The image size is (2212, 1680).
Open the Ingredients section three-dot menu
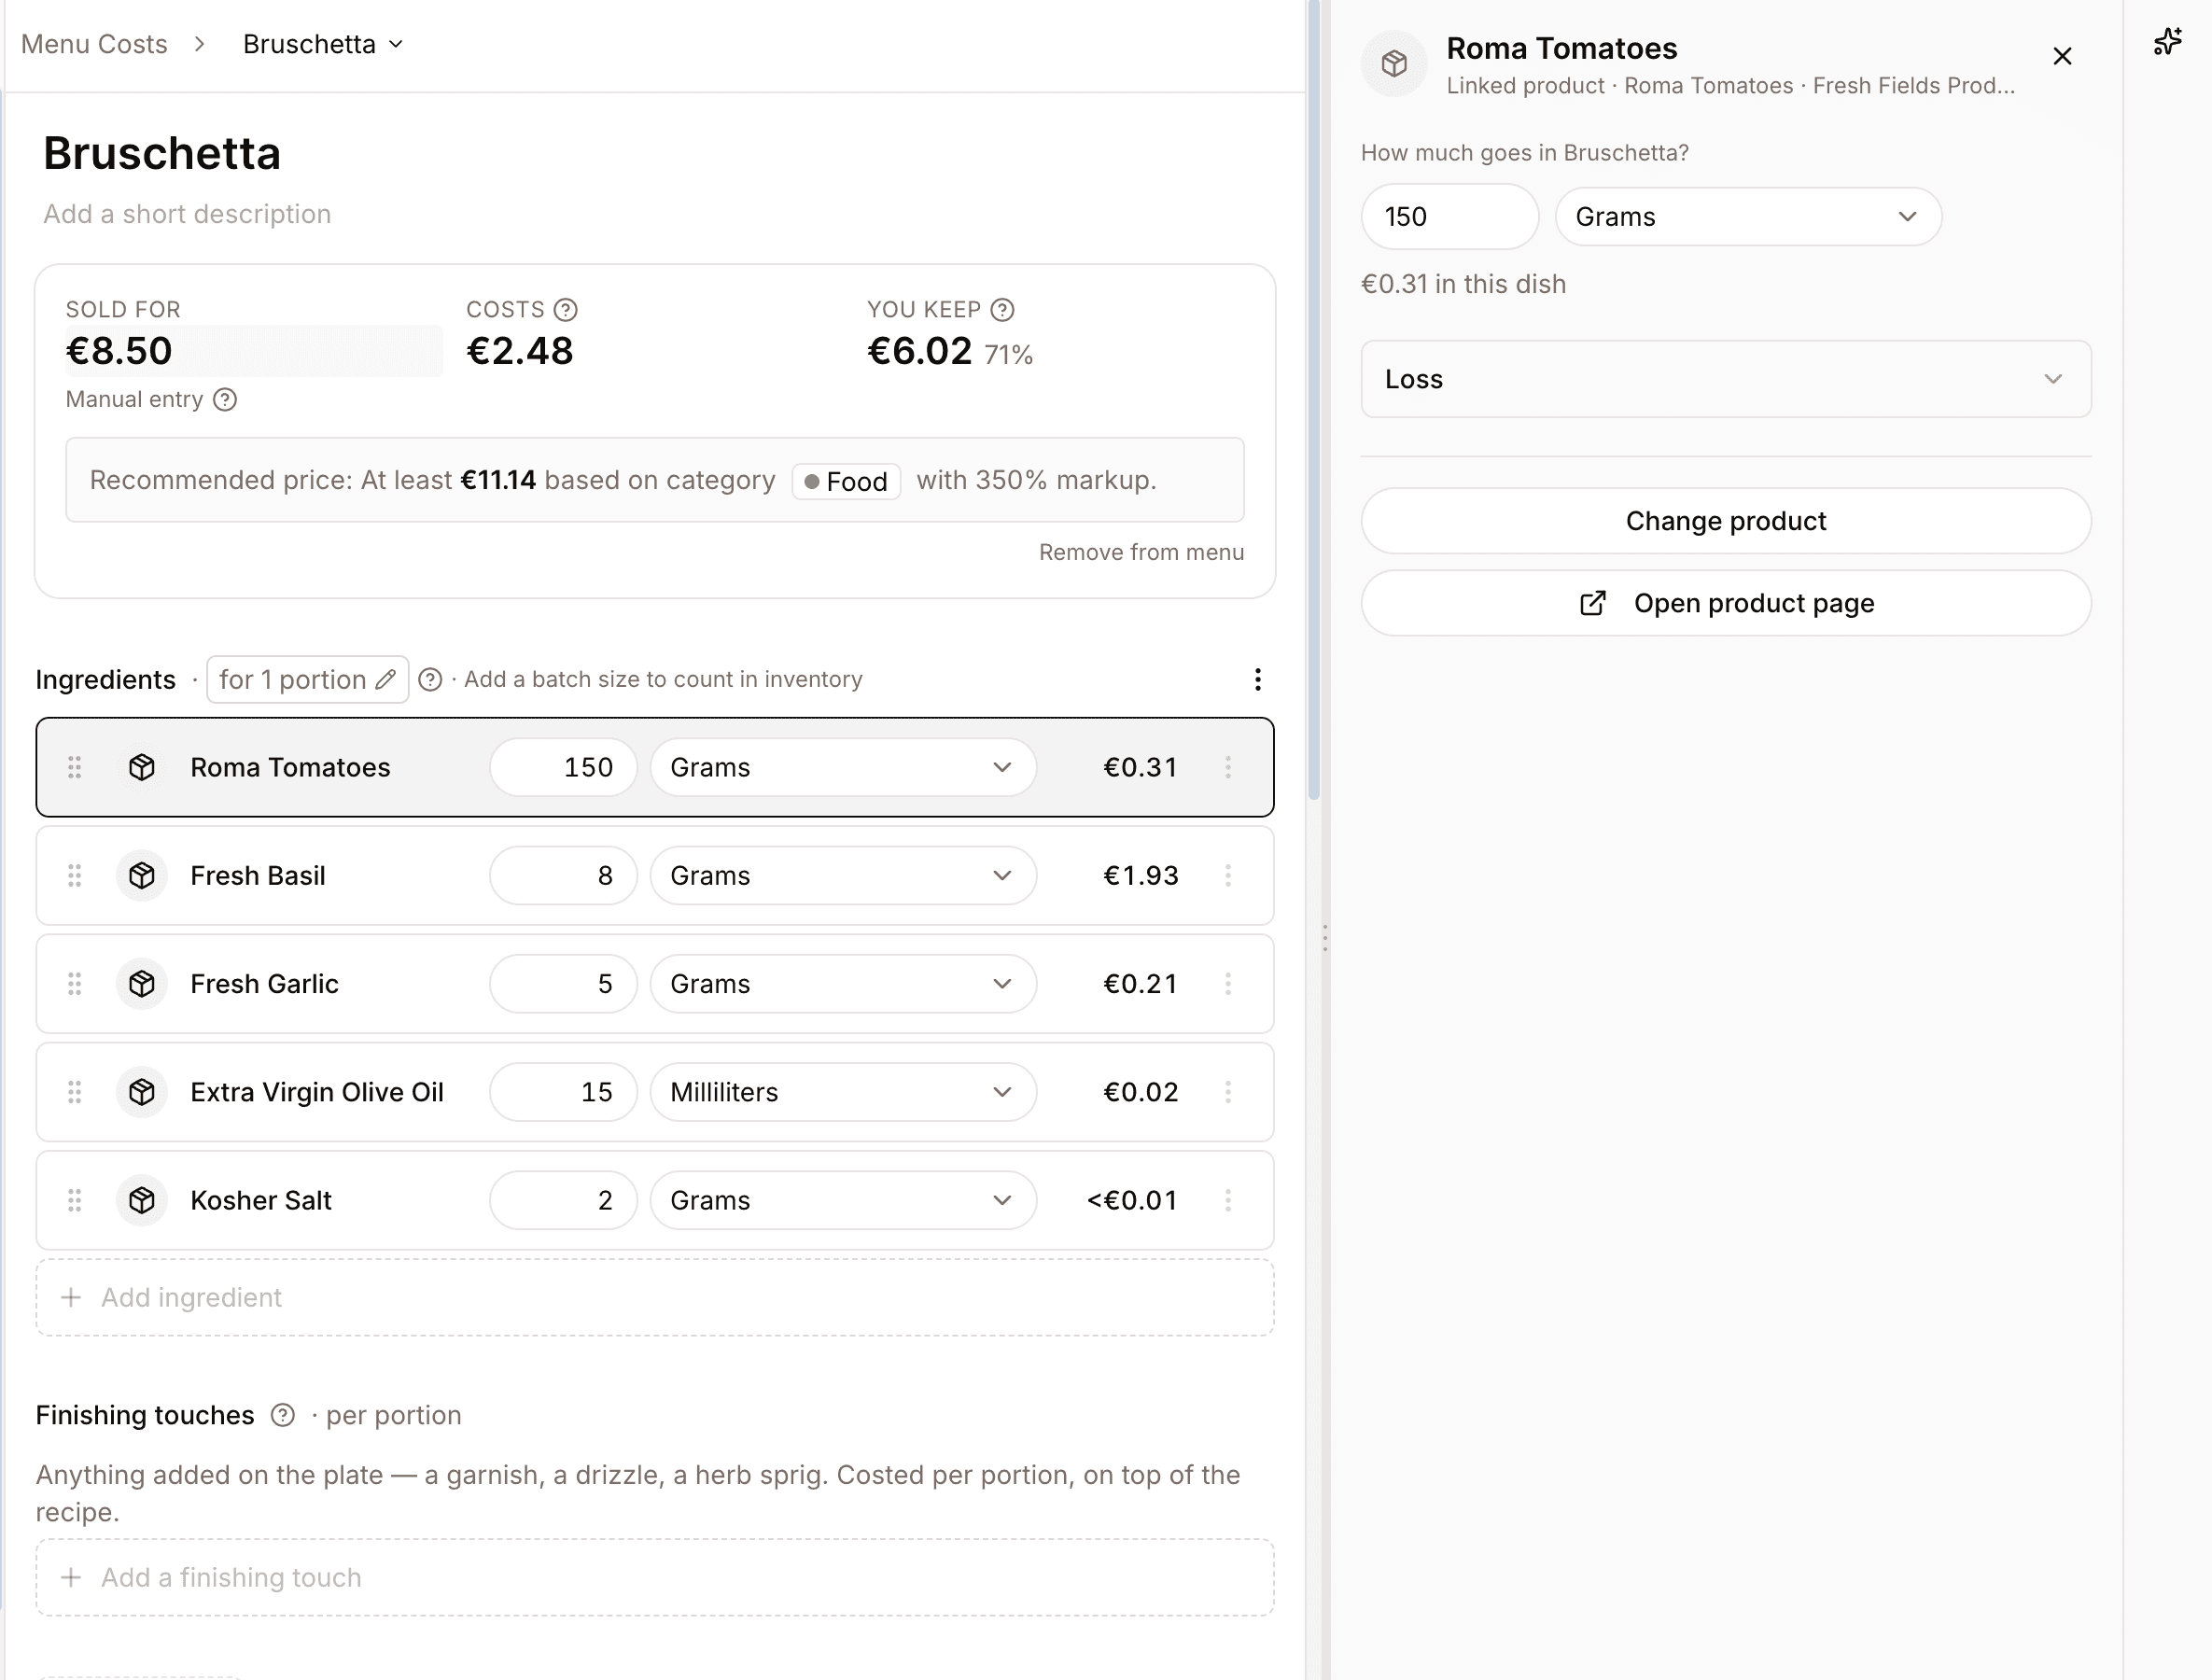tap(1257, 680)
